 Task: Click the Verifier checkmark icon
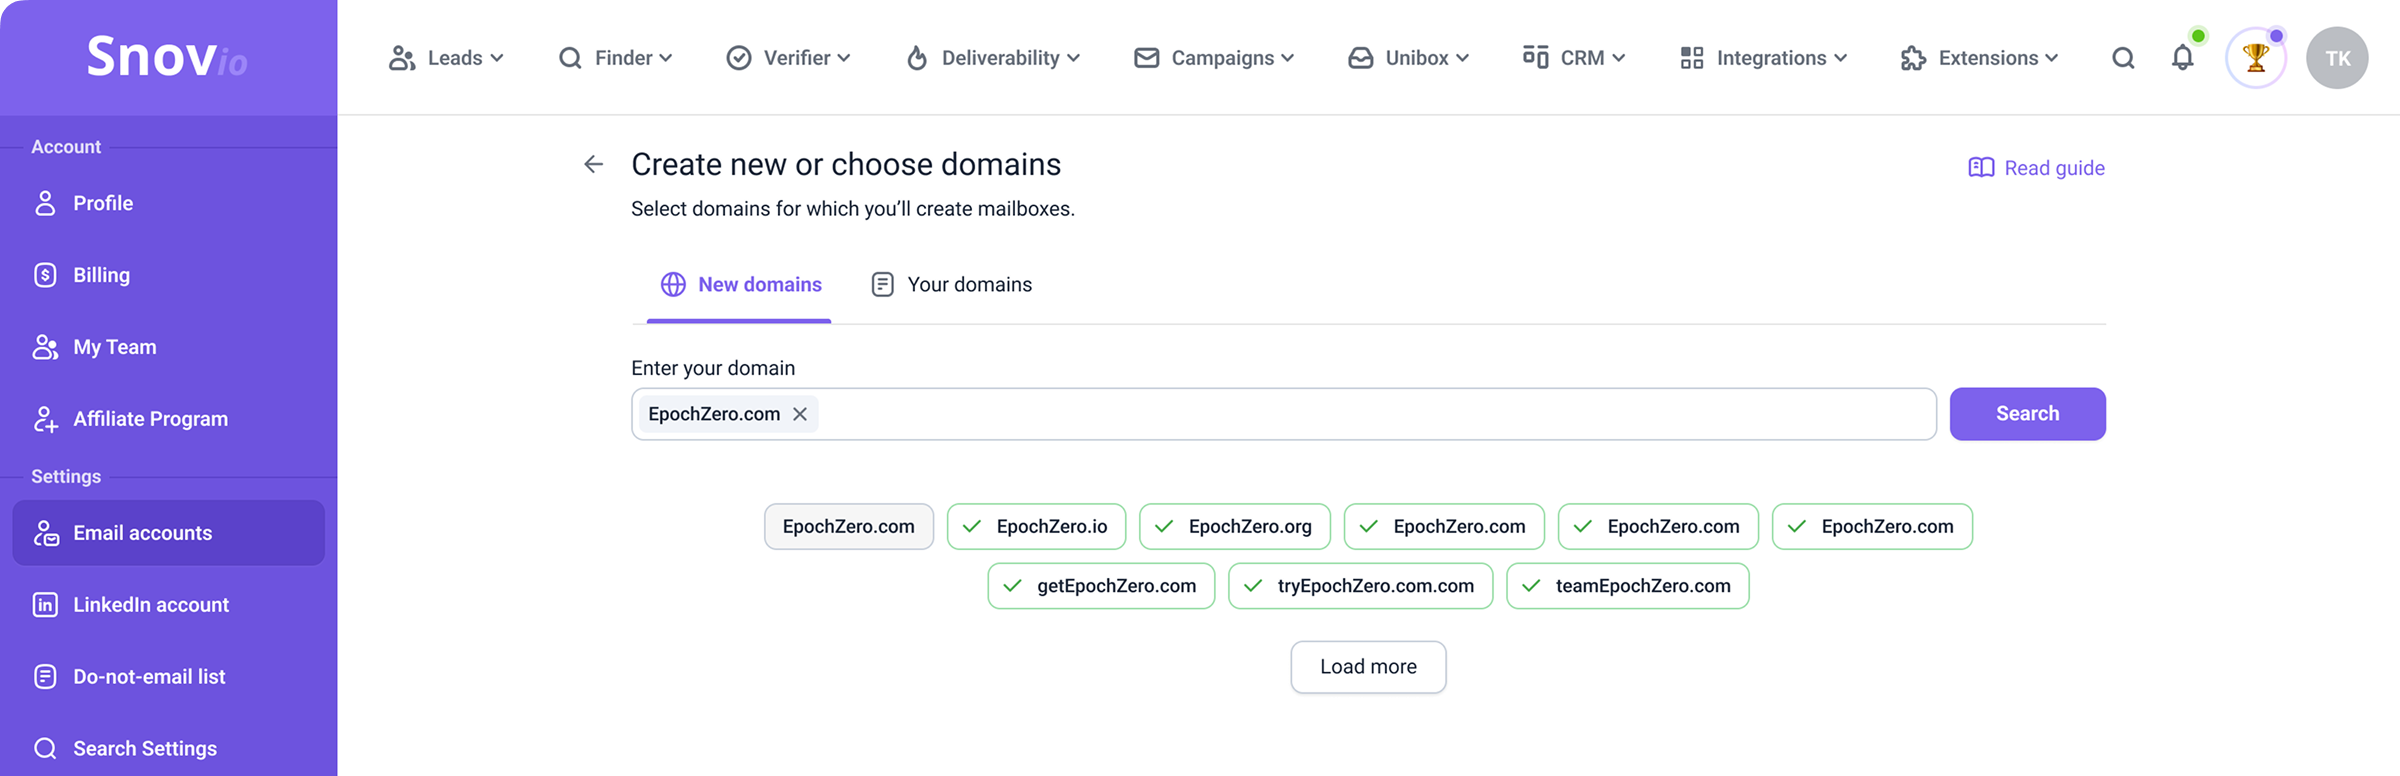[x=739, y=58]
